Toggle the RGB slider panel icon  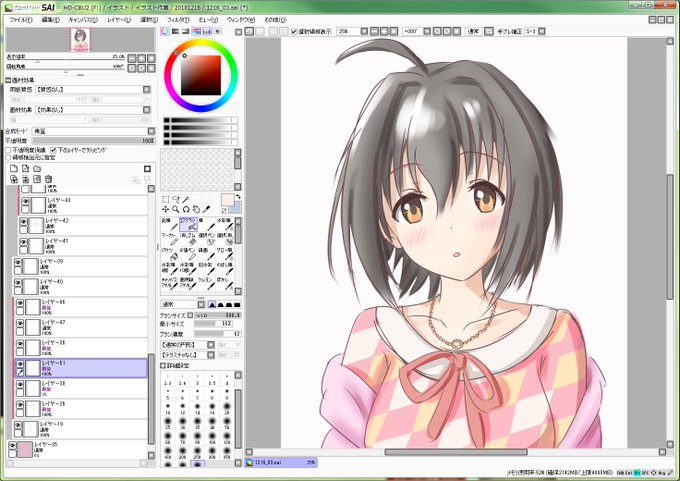175,31
